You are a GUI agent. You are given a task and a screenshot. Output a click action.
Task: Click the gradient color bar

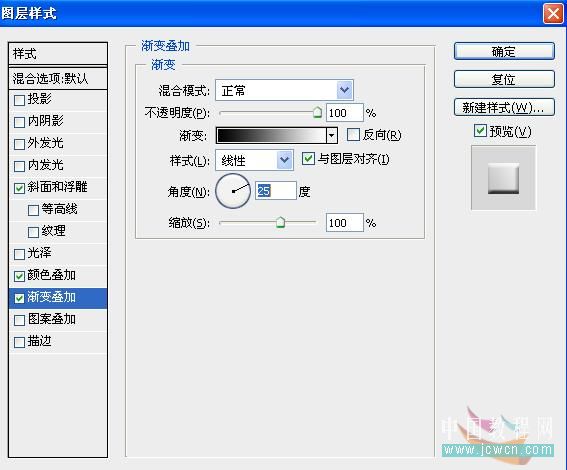pyautogui.click(x=271, y=136)
